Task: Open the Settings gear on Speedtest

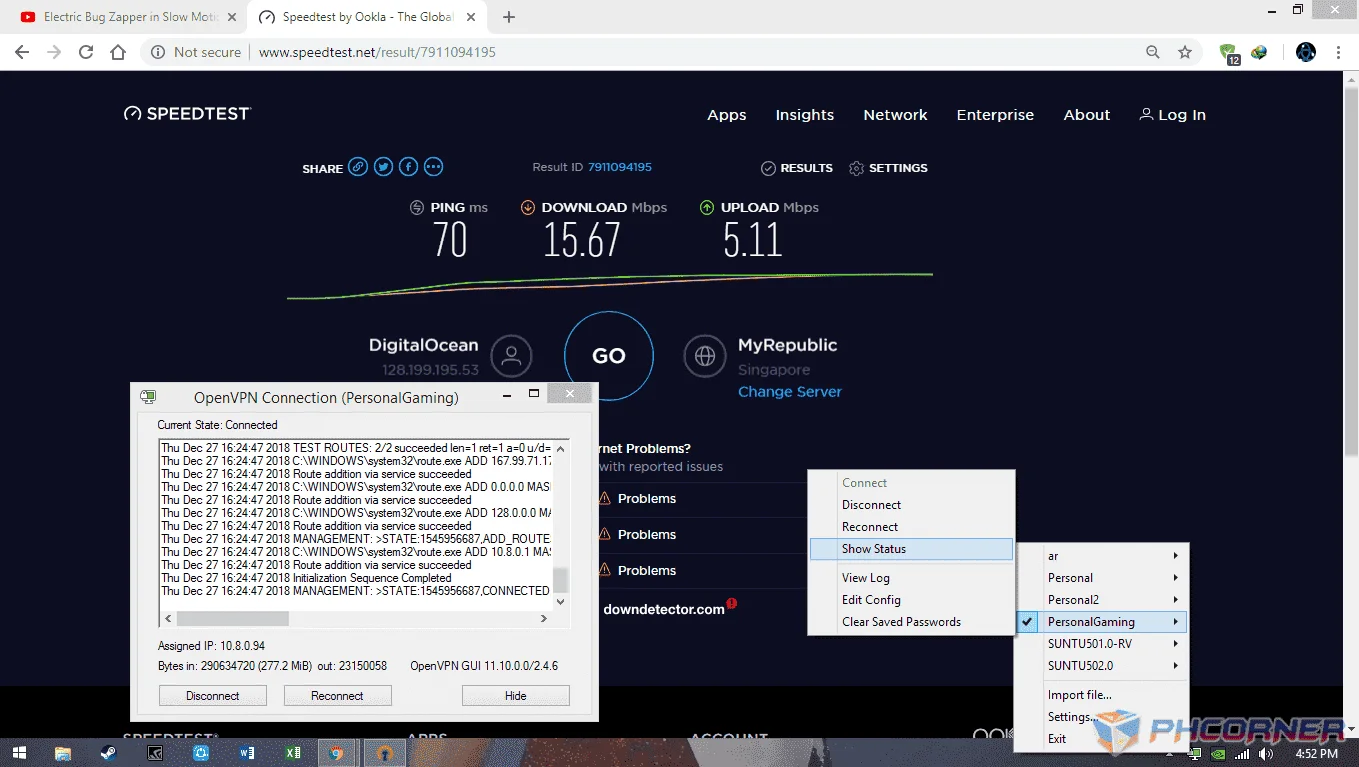Action: (888, 168)
